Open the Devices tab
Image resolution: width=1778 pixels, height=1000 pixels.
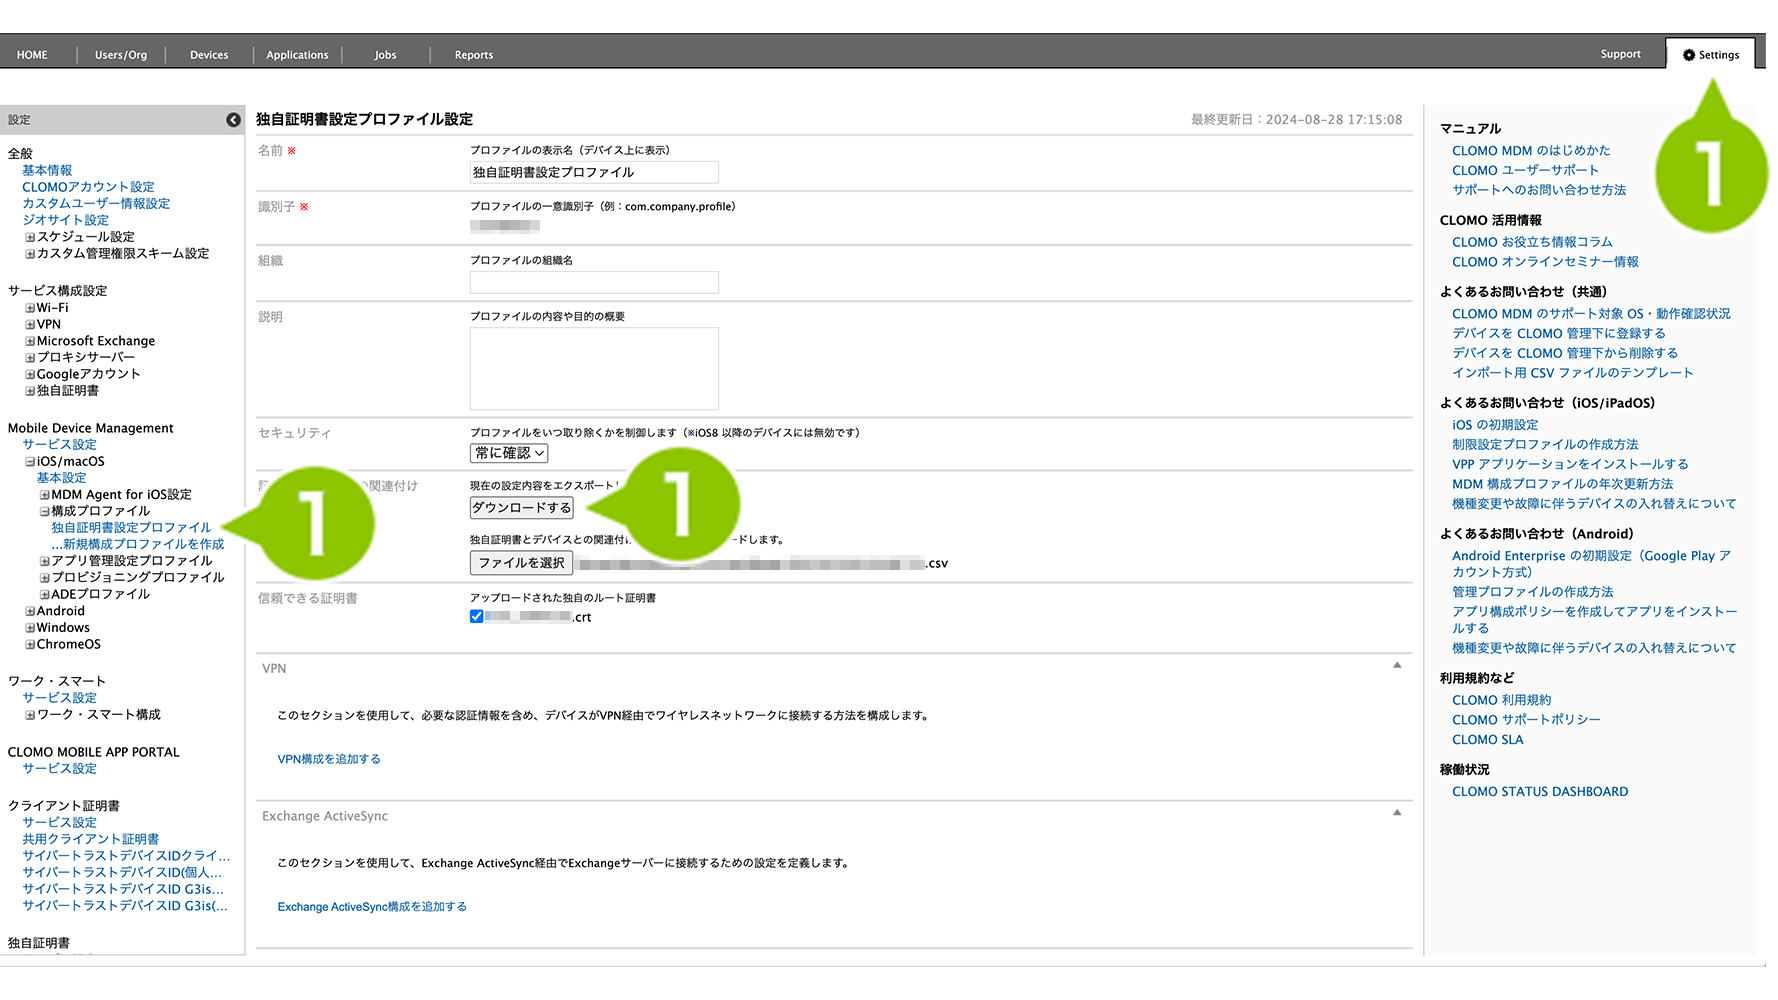pyautogui.click(x=209, y=55)
